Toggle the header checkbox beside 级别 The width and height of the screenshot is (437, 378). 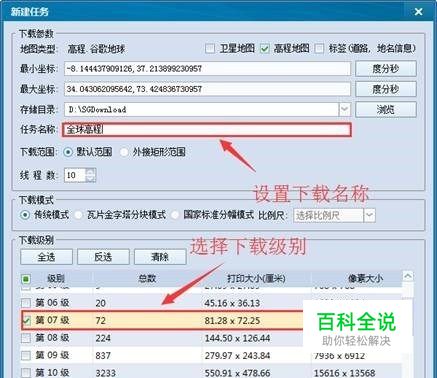(x=26, y=278)
